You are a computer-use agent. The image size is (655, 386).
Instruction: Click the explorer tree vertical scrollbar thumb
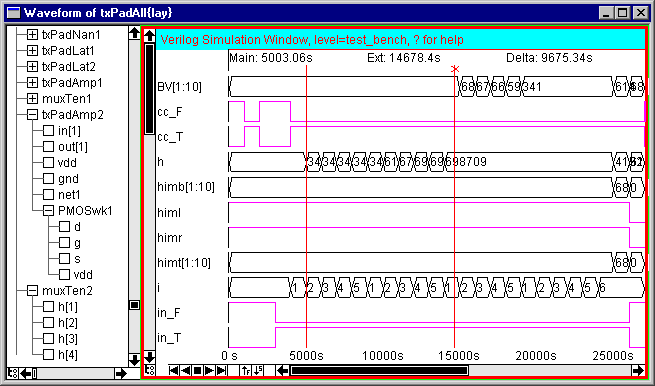click(134, 305)
